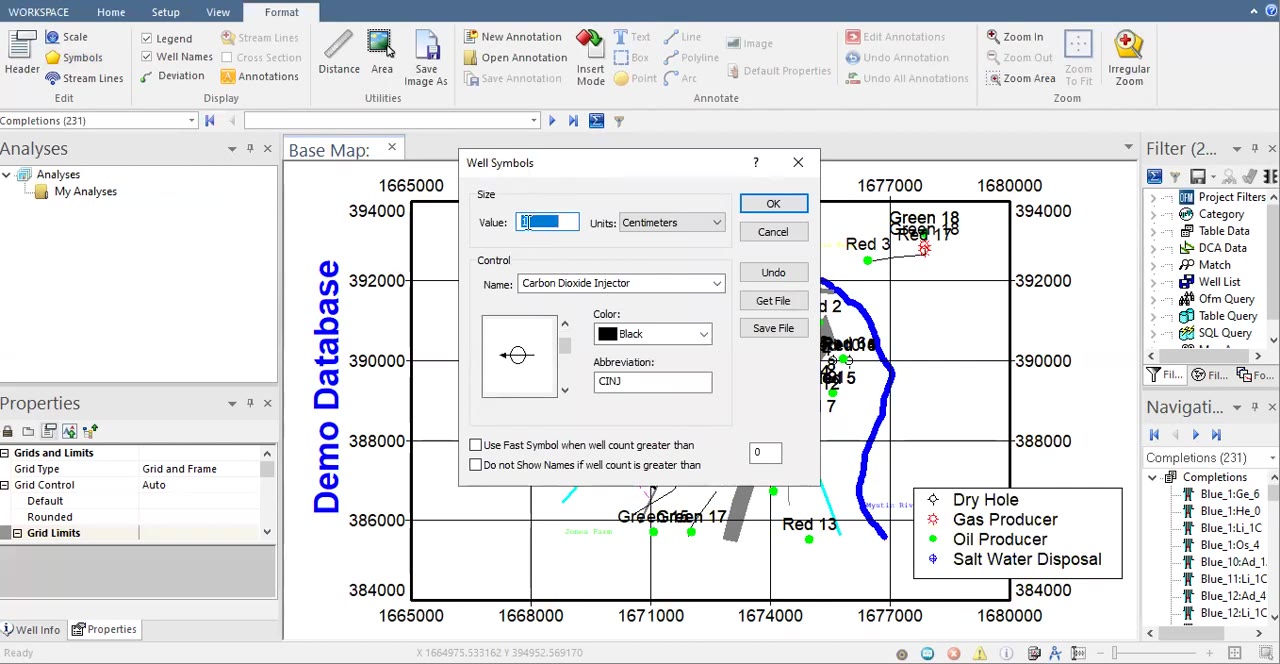This screenshot has height=664, width=1280.
Task: Open the Units dropdown
Action: pos(671,223)
